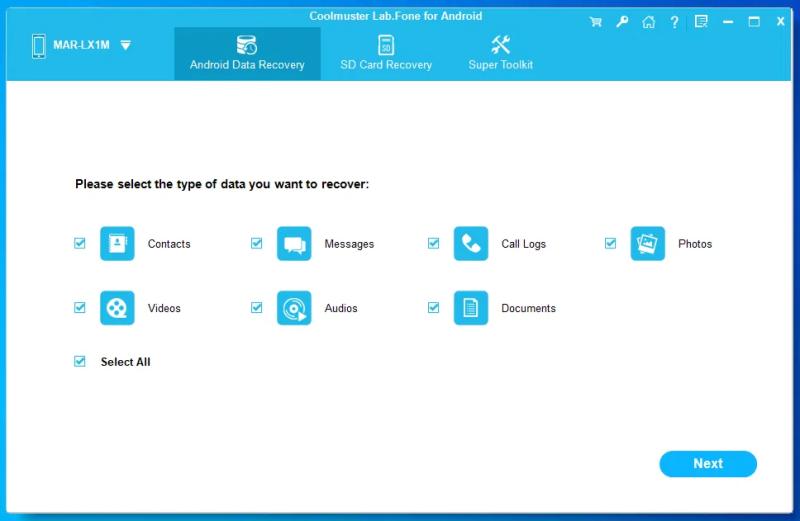Screen dimensions: 800x521
Task: Click the Messages chat bubble icon
Action: click(x=294, y=243)
